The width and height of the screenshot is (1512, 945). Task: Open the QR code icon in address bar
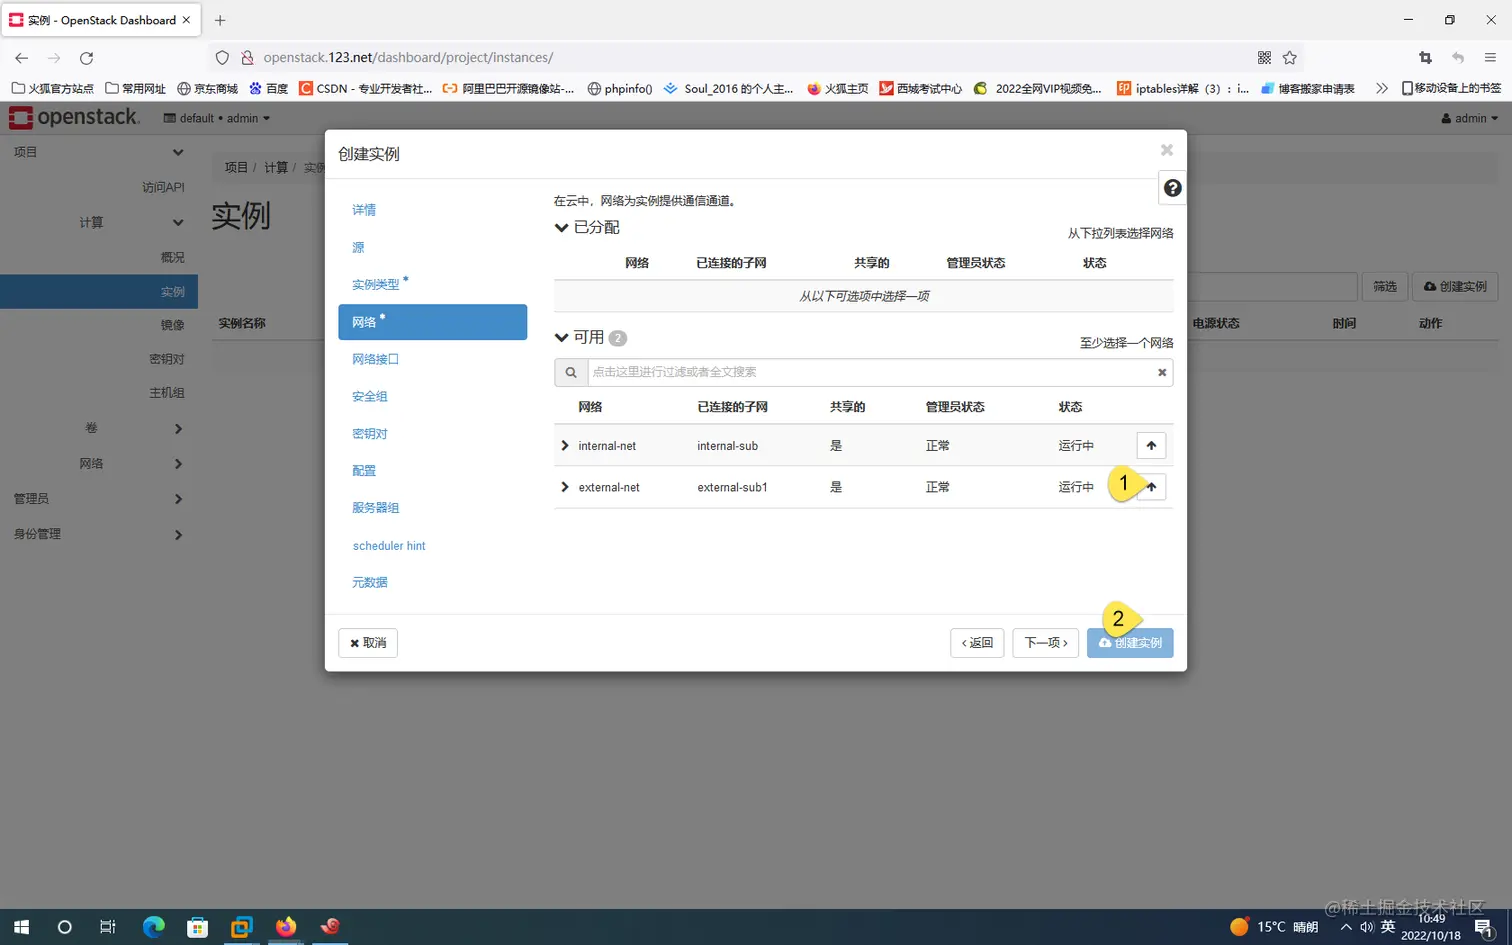[x=1264, y=58]
